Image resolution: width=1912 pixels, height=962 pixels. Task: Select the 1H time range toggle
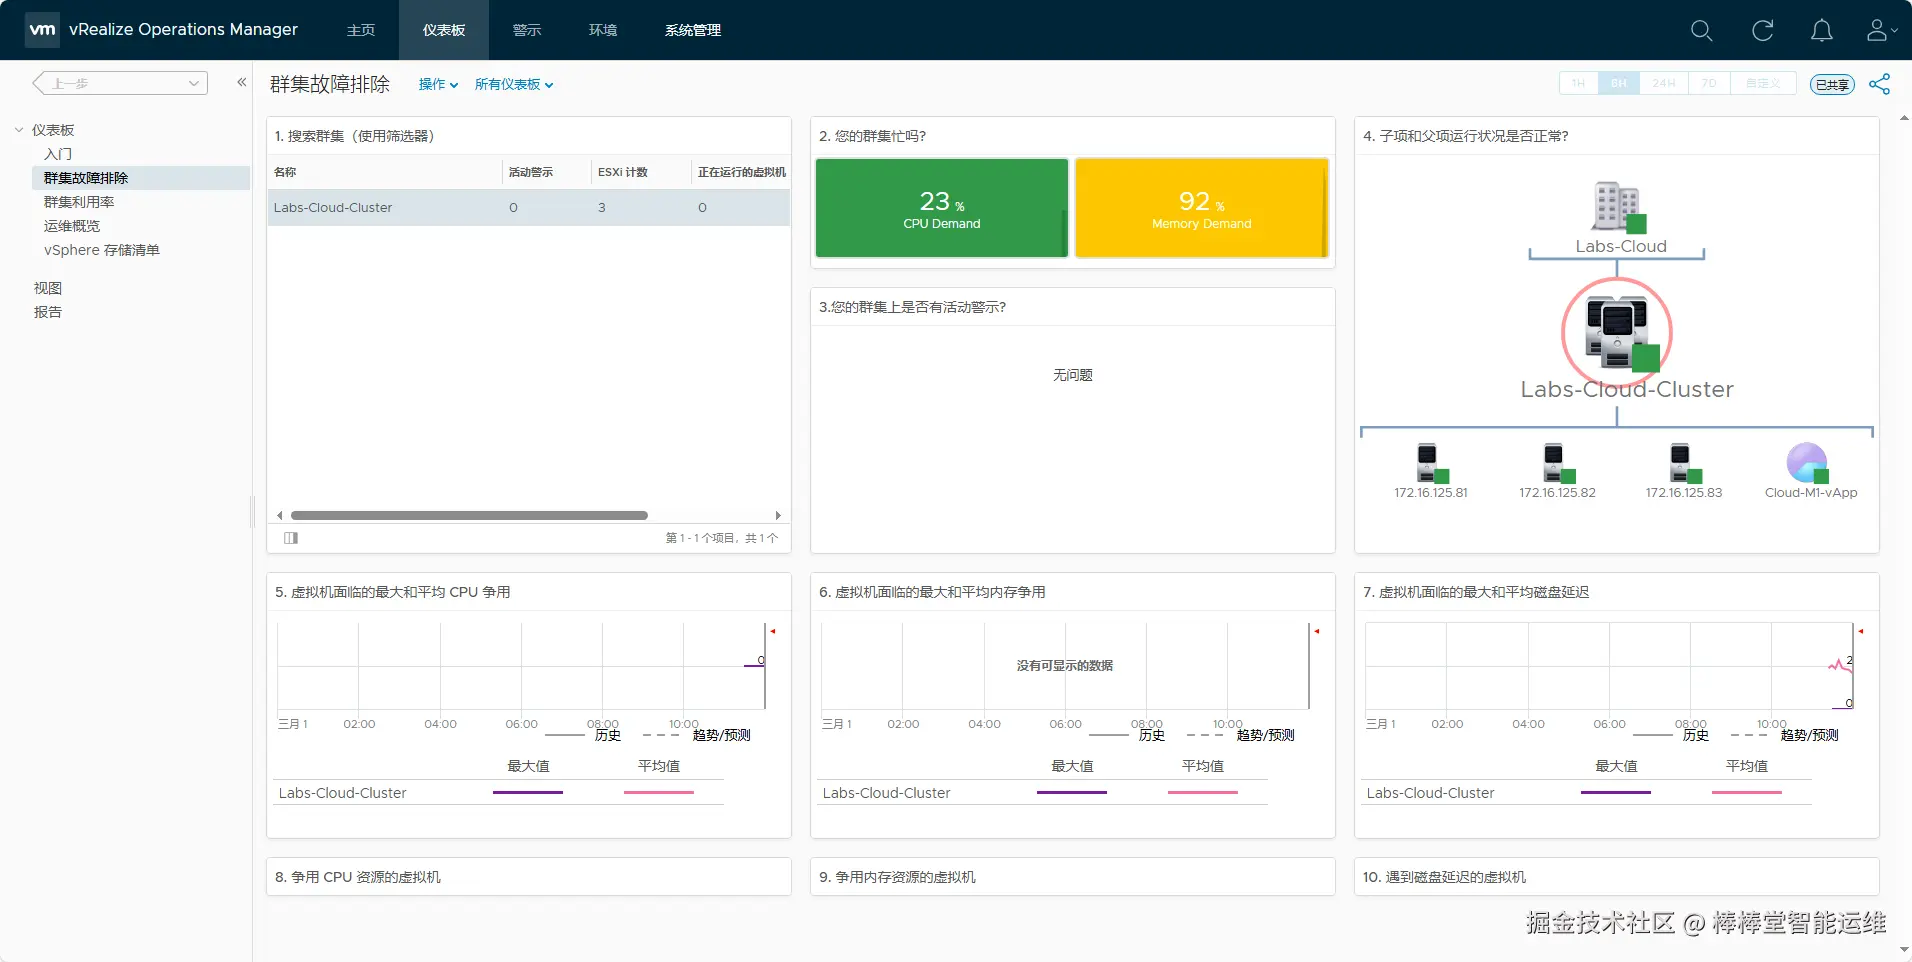tap(1578, 84)
